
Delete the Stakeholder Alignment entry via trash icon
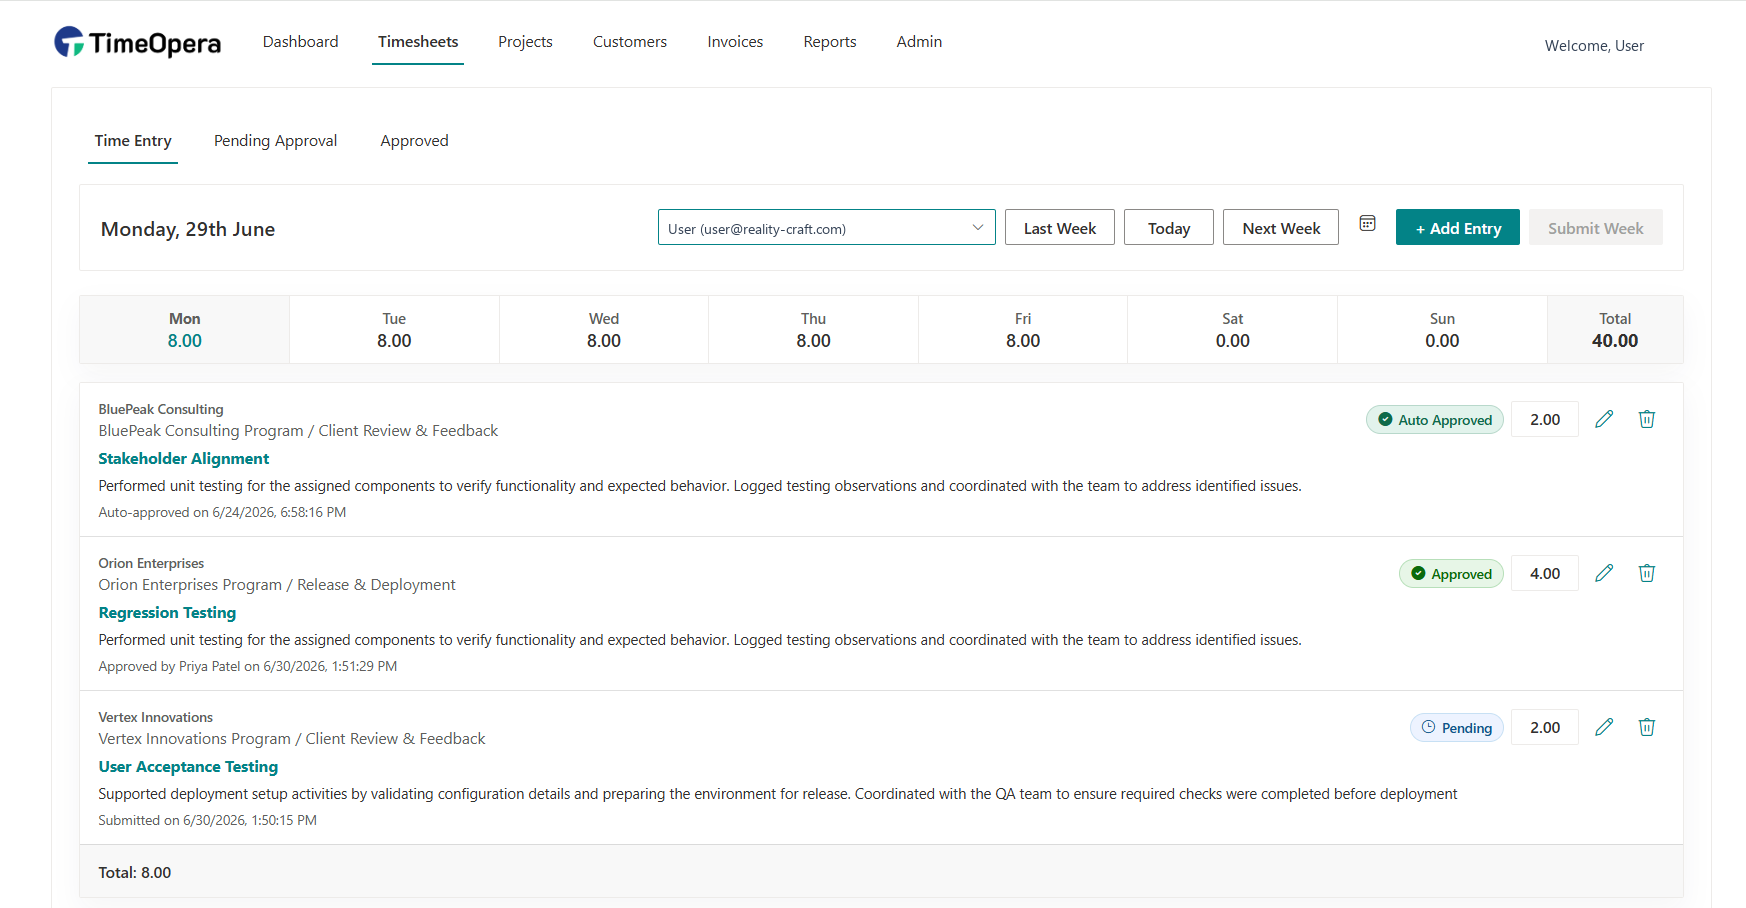click(1647, 419)
